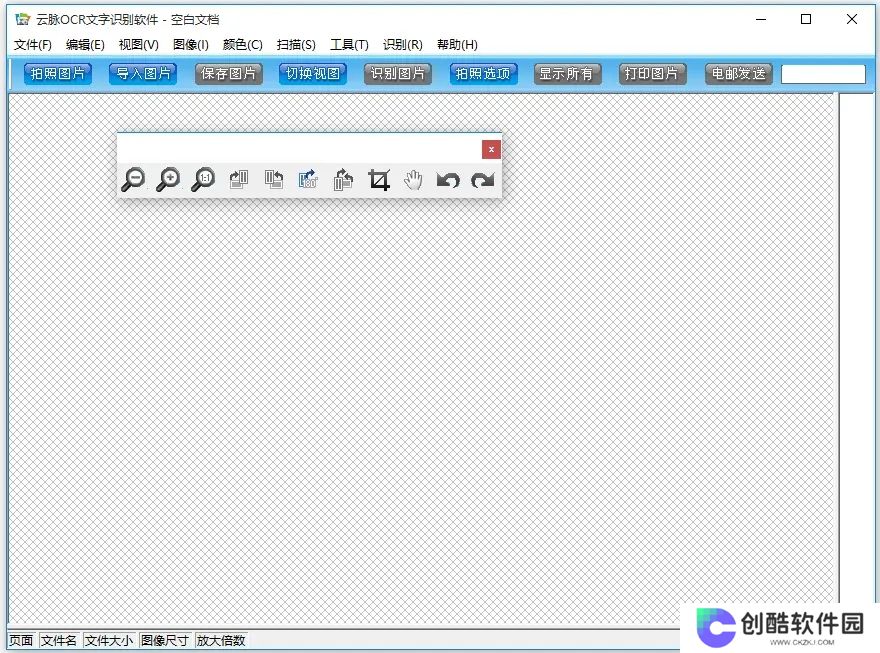This screenshot has width=880, height=653.
Task: Maximize the 云脉OCR window
Action: [806, 19]
